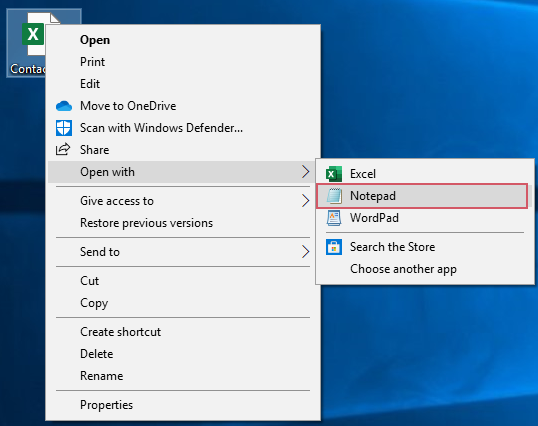
Task: Choose Open from the context menu
Action: (x=183, y=40)
